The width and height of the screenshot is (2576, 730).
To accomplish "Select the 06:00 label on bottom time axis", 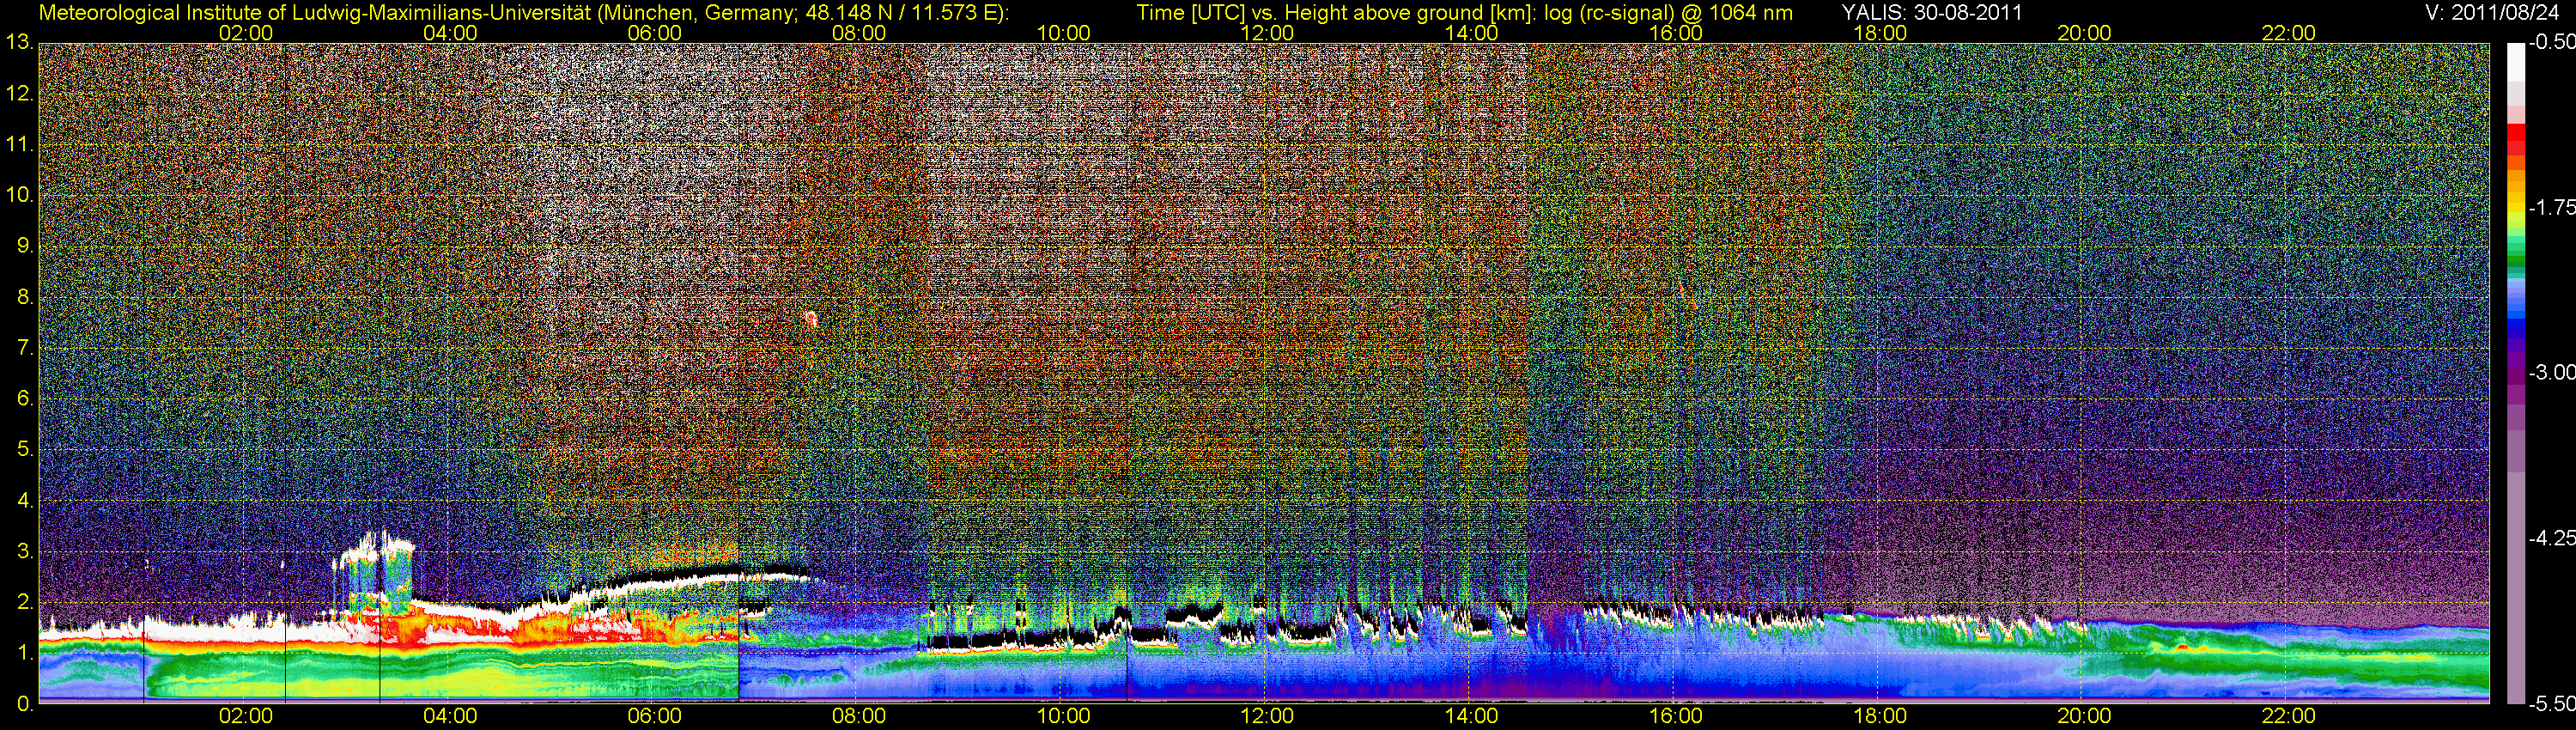I will coord(654,716).
